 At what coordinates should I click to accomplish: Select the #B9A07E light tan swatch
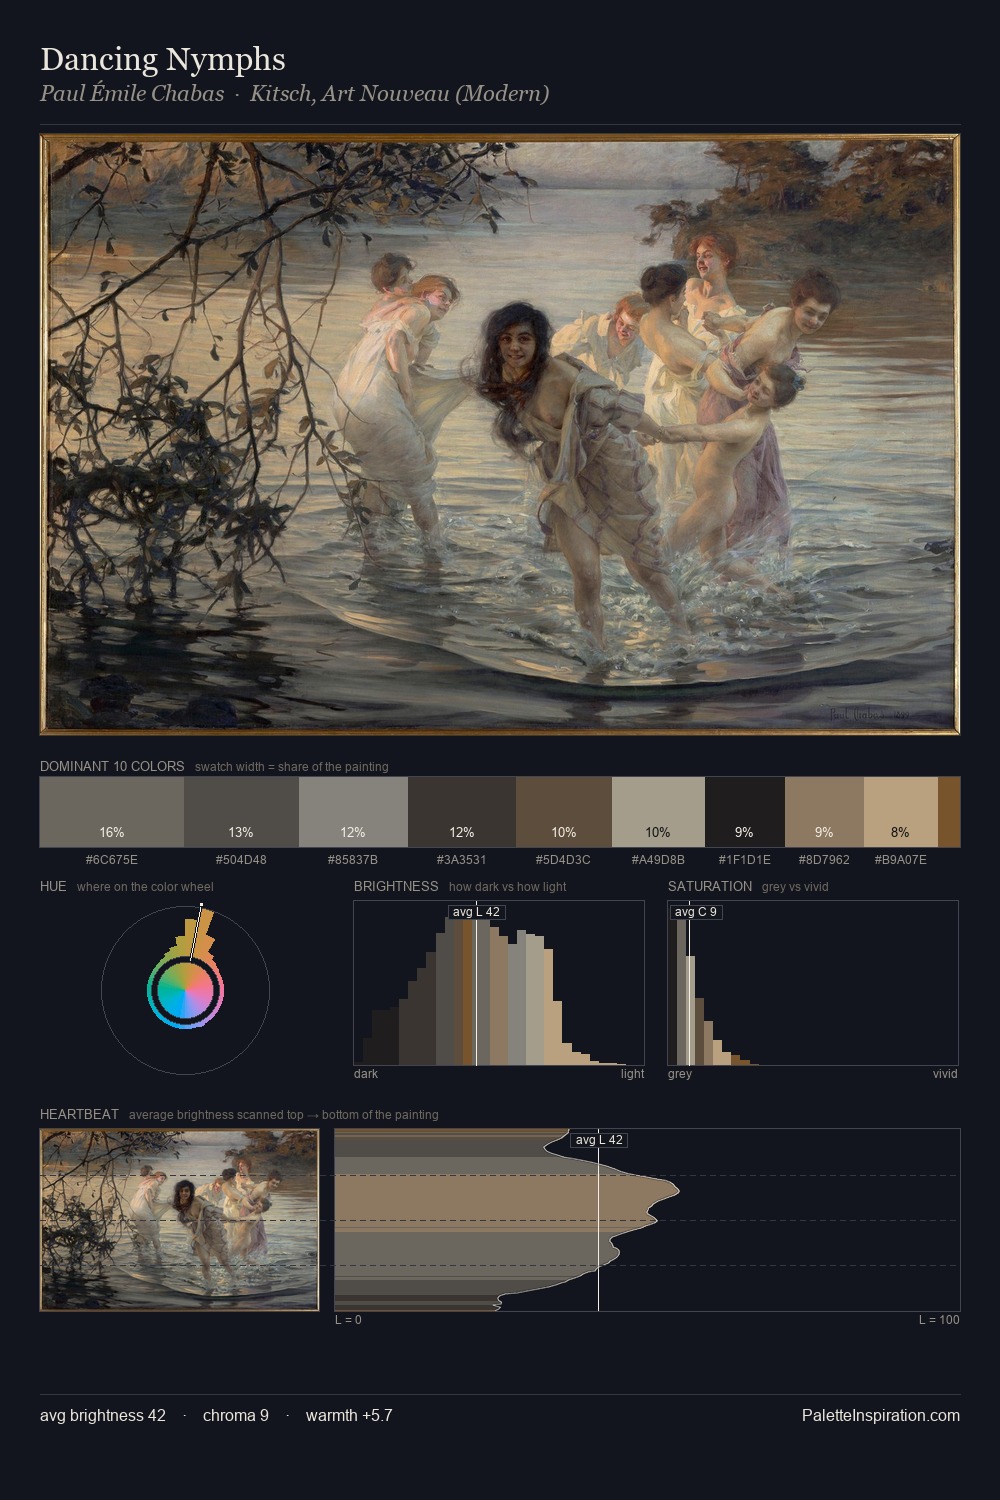point(901,812)
